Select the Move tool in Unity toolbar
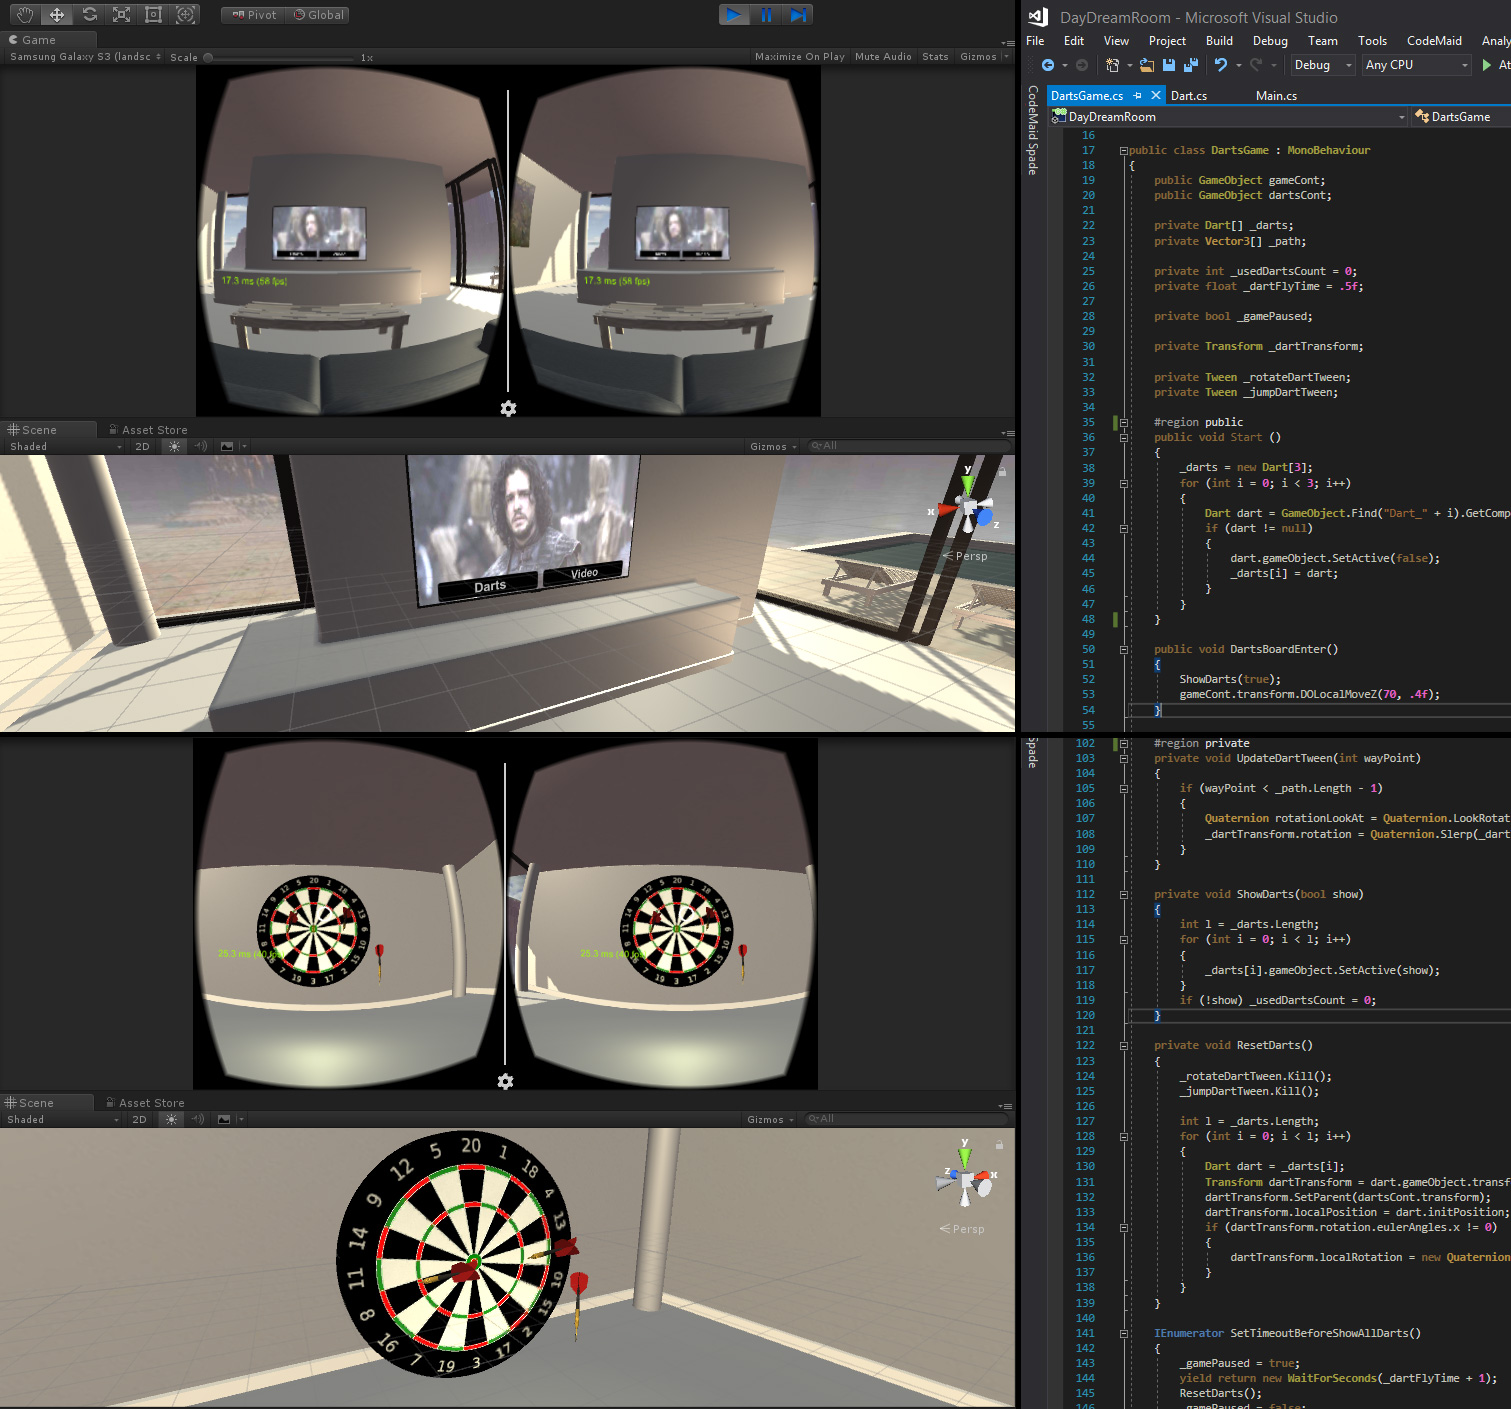The image size is (1511, 1409). (x=57, y=14)
